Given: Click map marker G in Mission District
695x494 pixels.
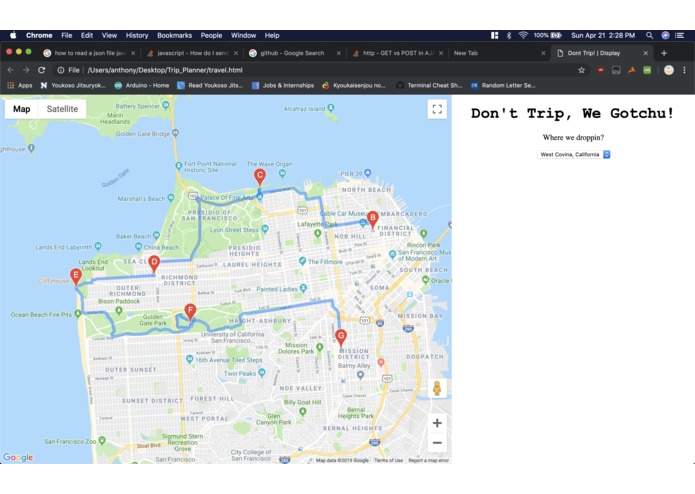Looking at the screenshot, I should 340,337.
